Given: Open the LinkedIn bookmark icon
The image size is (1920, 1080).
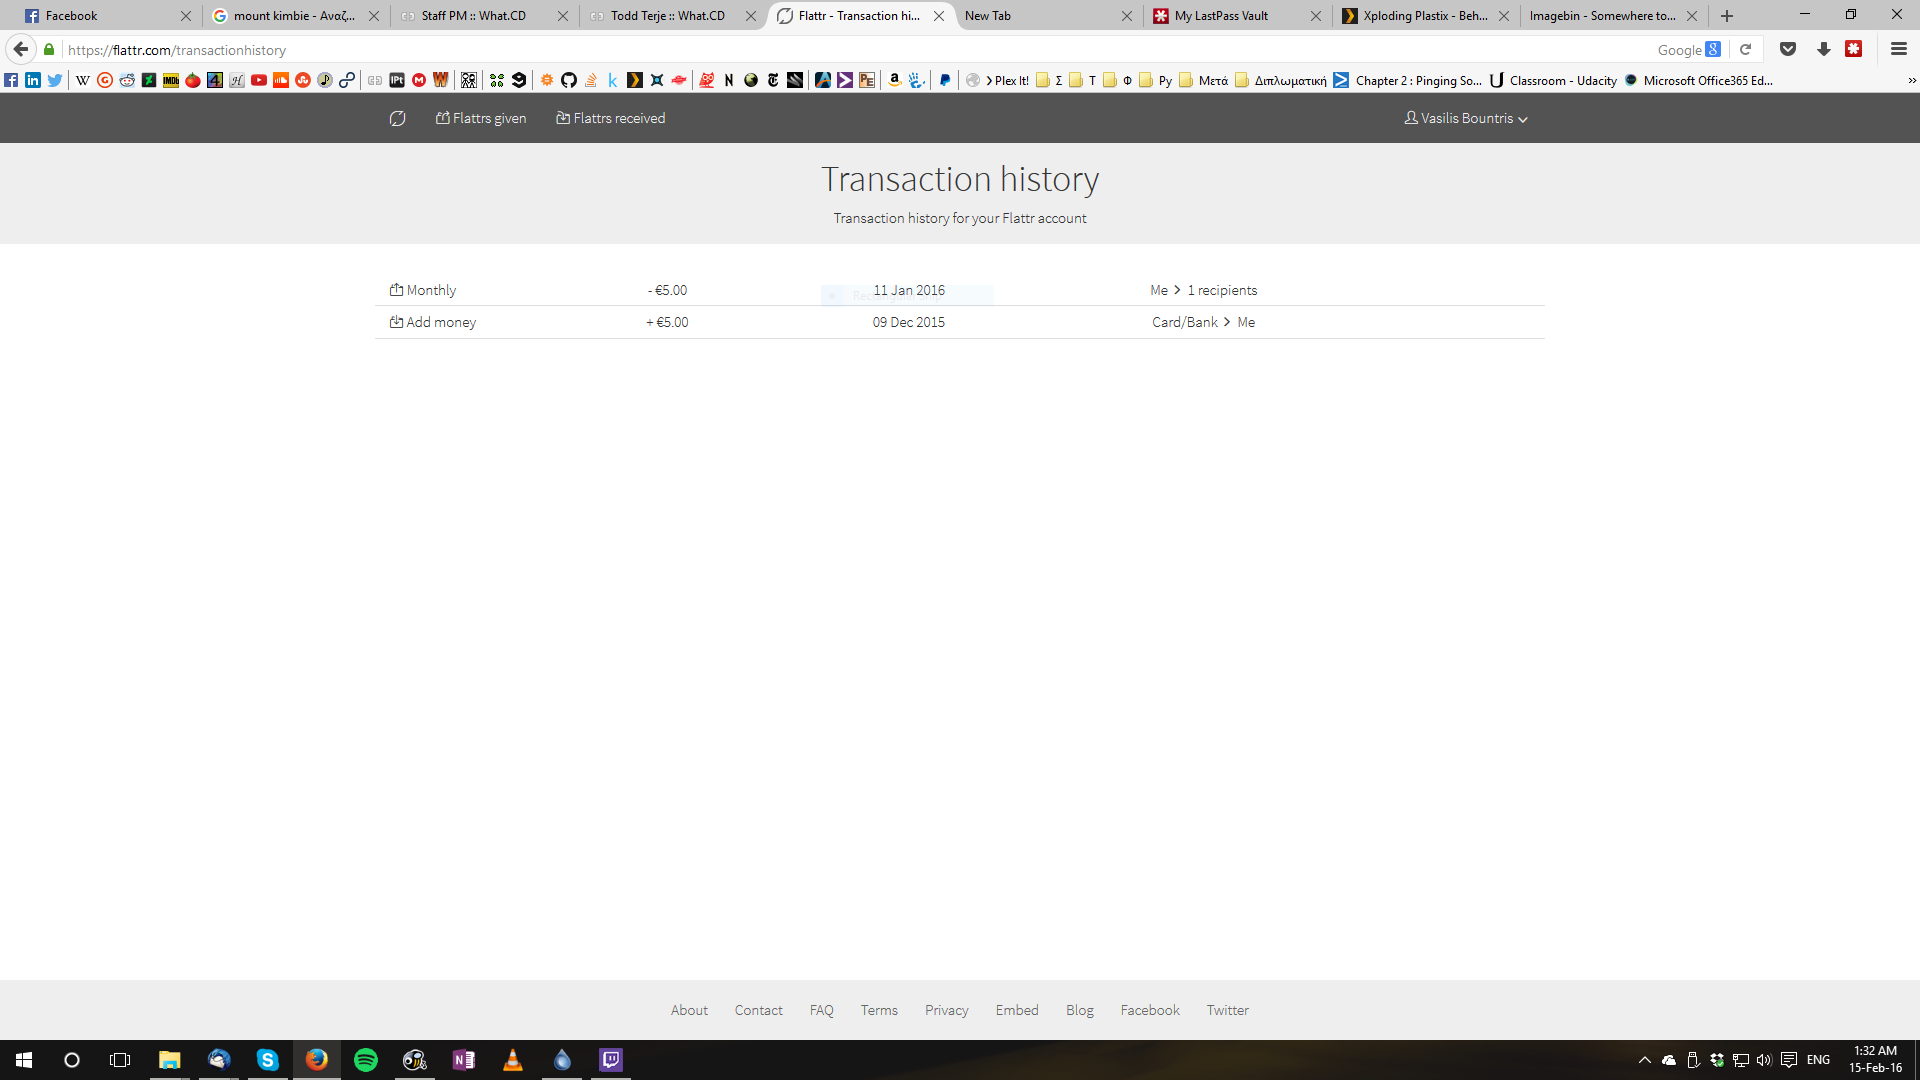Looking at the screenshot, I should (x=33, y=80).
